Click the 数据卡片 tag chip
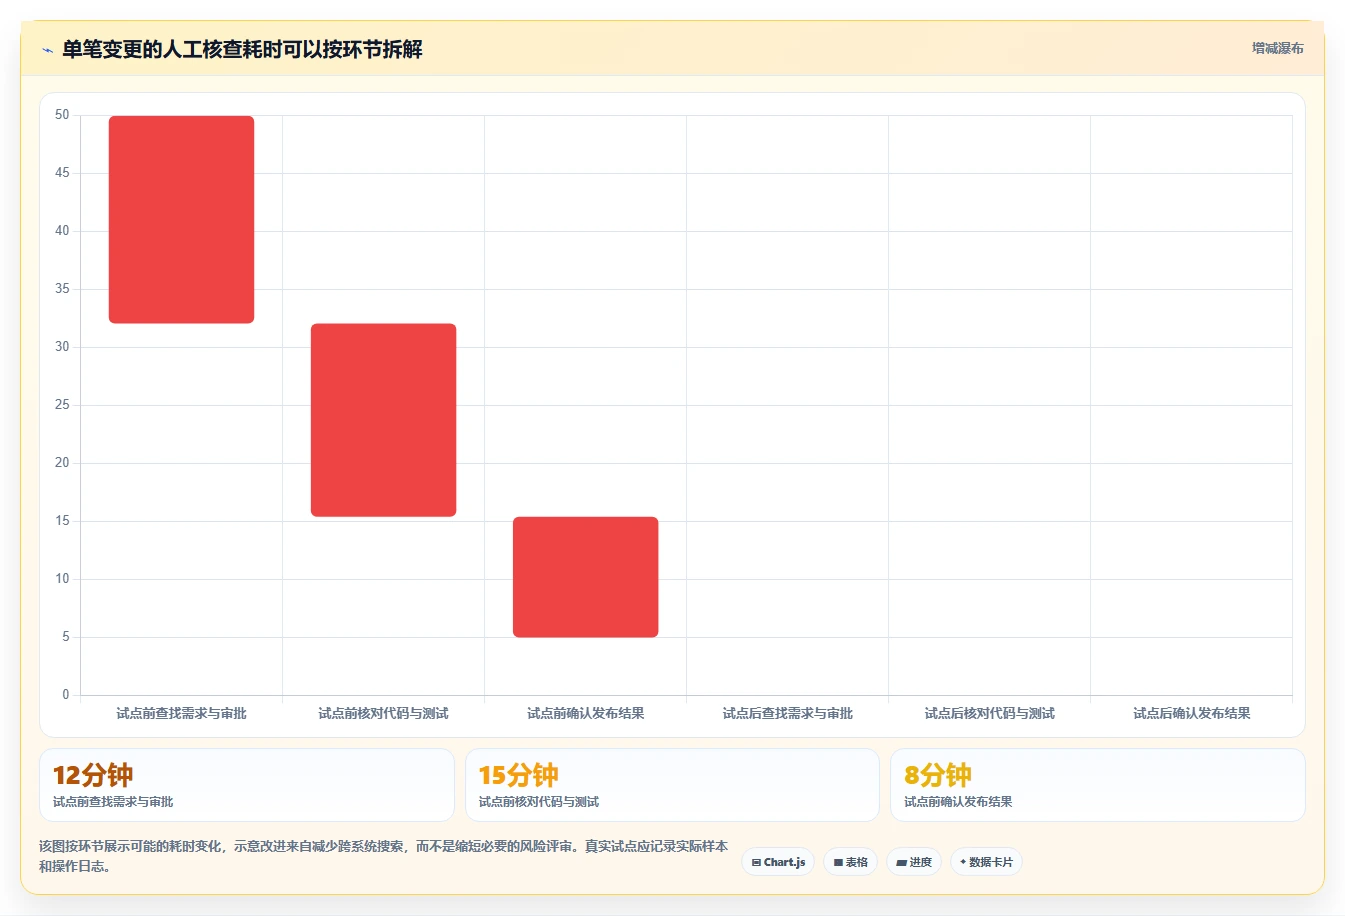The width and height of the screenshot is (1345, 916). [x=986, y=862]
